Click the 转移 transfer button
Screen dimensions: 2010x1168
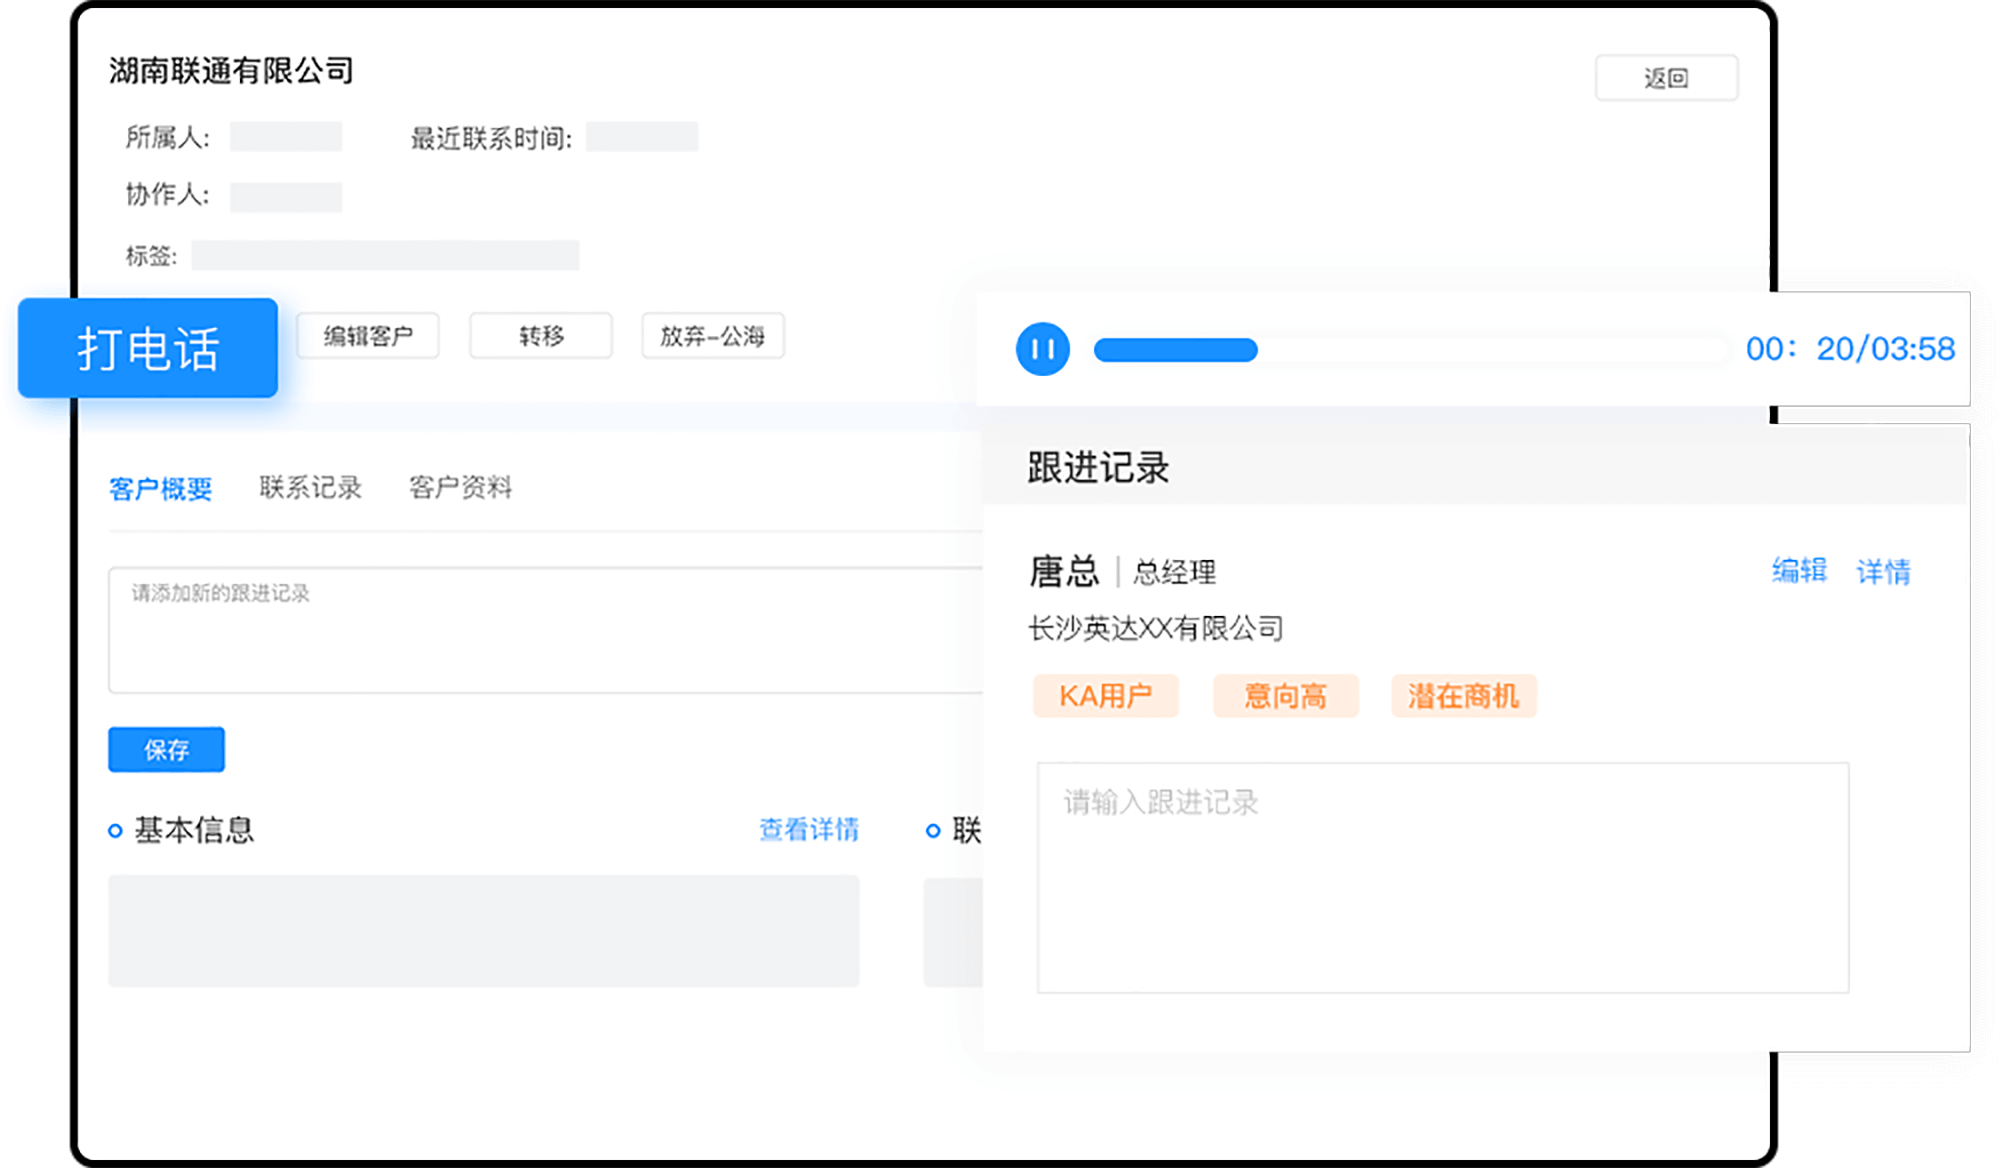(x=540, y=336)
